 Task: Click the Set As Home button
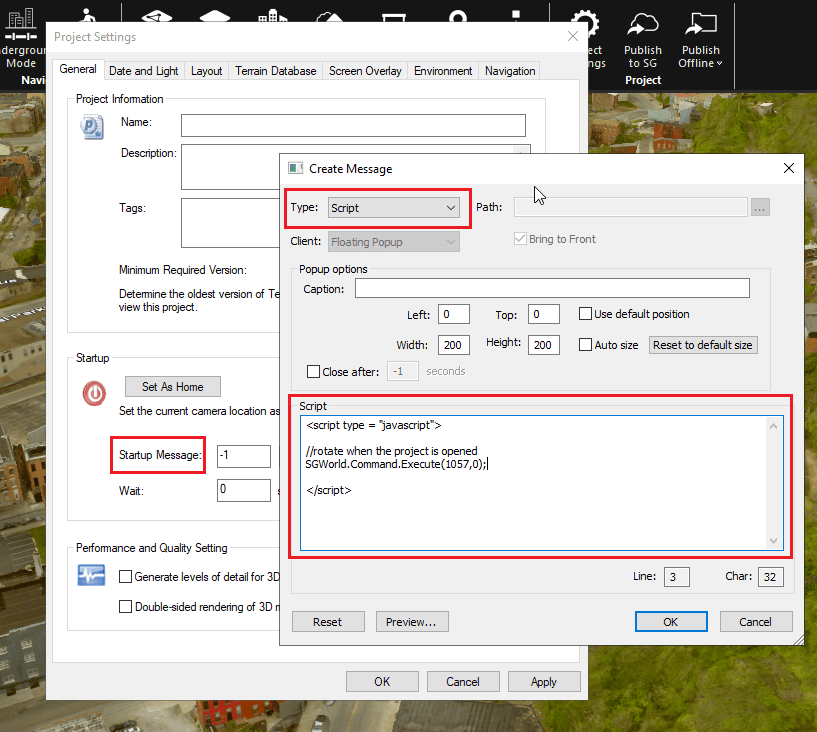(x=173, y=387)
